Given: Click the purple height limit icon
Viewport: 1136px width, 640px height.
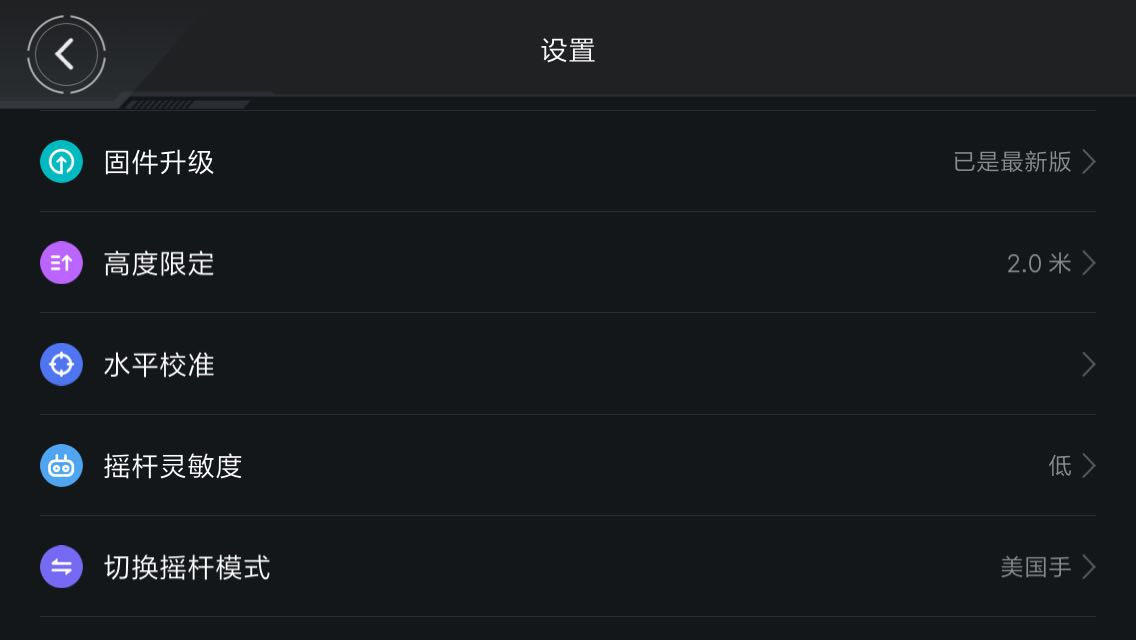Looking at the screenshot, I should pyautogui.click(x=61, y=263).
